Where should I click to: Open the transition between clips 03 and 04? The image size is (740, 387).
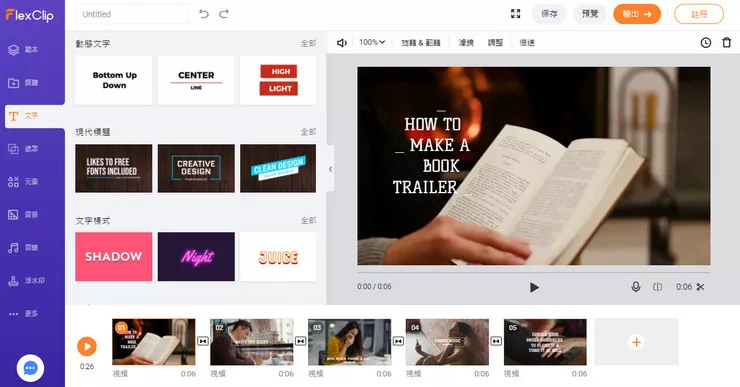coord(398,341)
